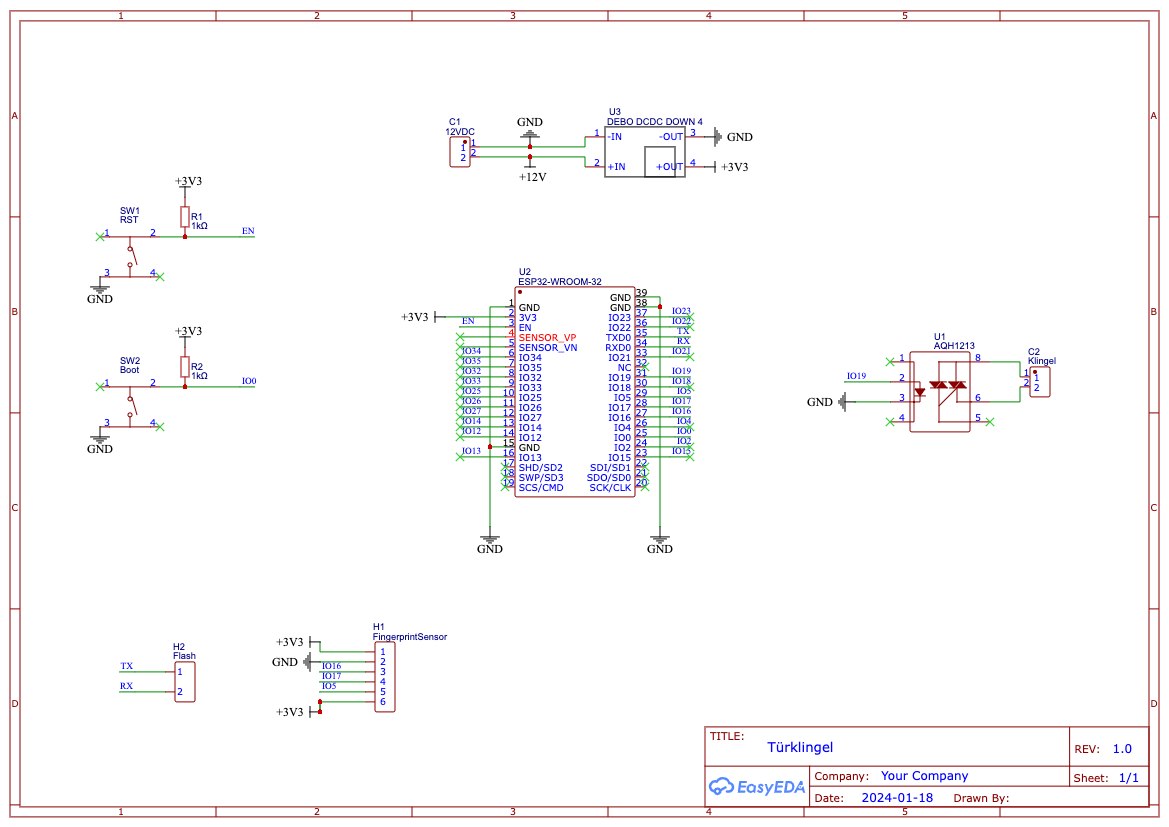
Task: Select the Your Company field
Action: [x=924, y=776]
